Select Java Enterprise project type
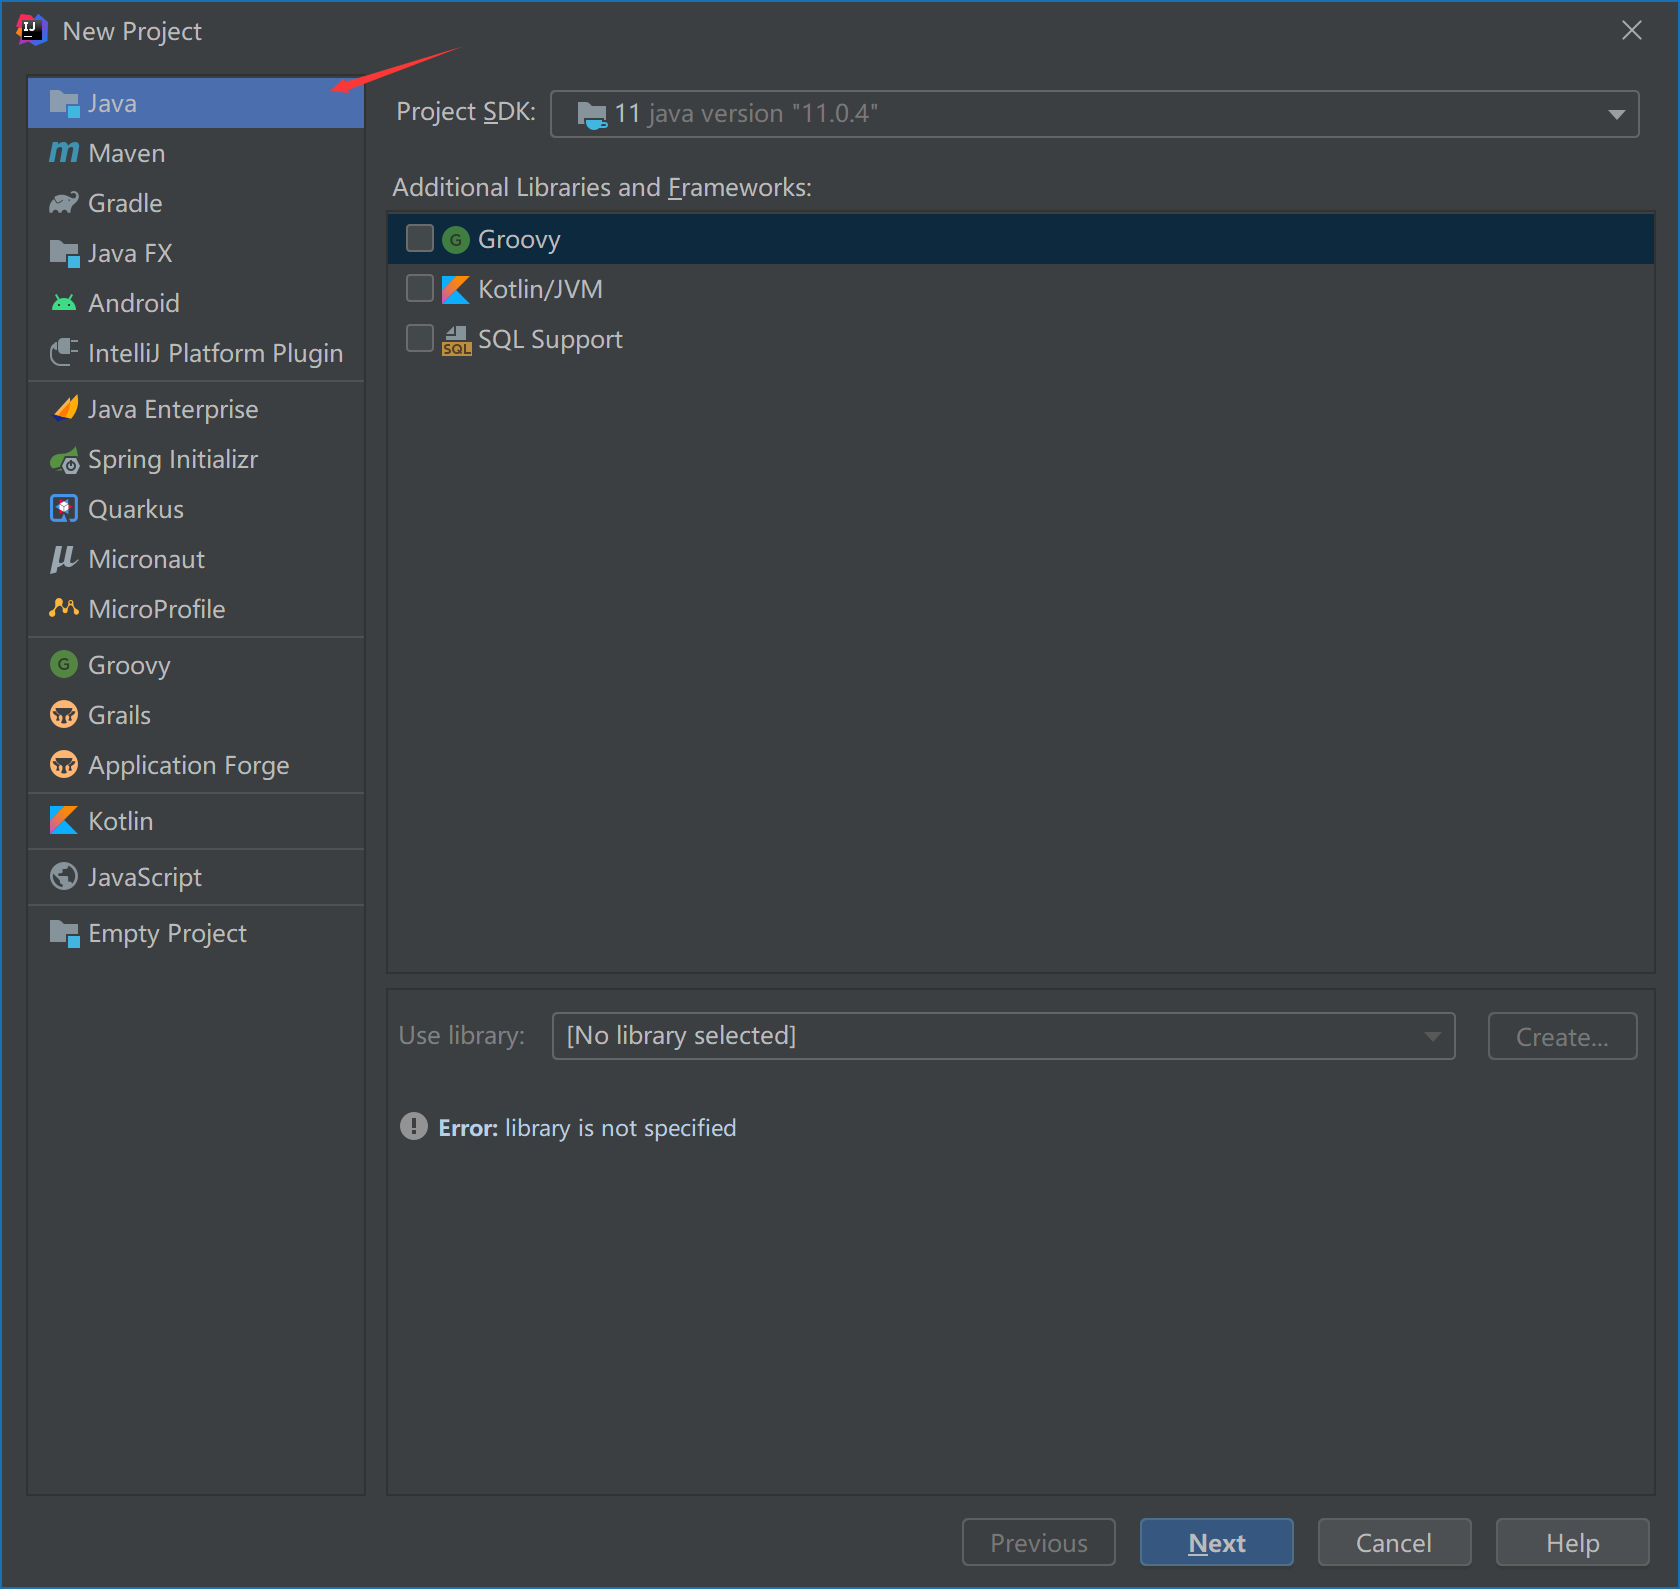 tap(196, 409)
